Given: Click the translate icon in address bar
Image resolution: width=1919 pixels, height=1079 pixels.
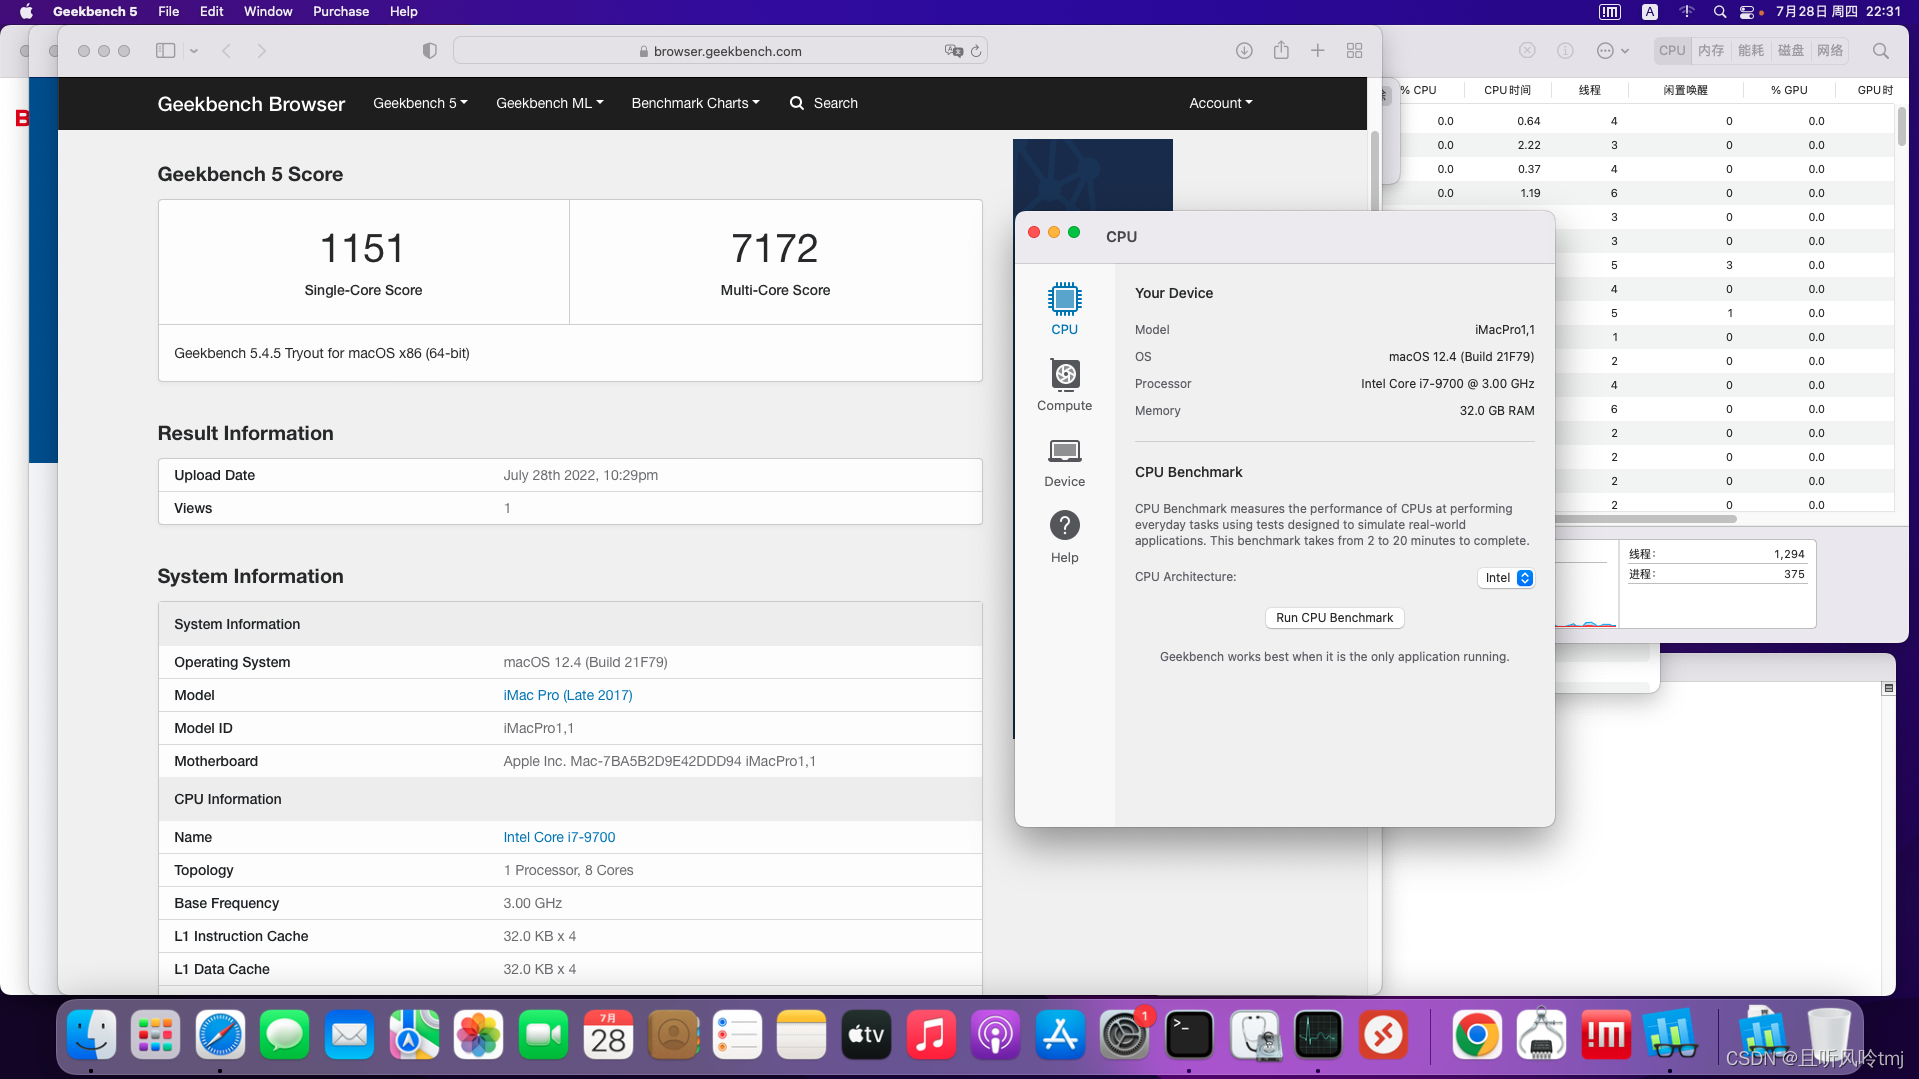Looking at the screenshot, I should (953, 51).
